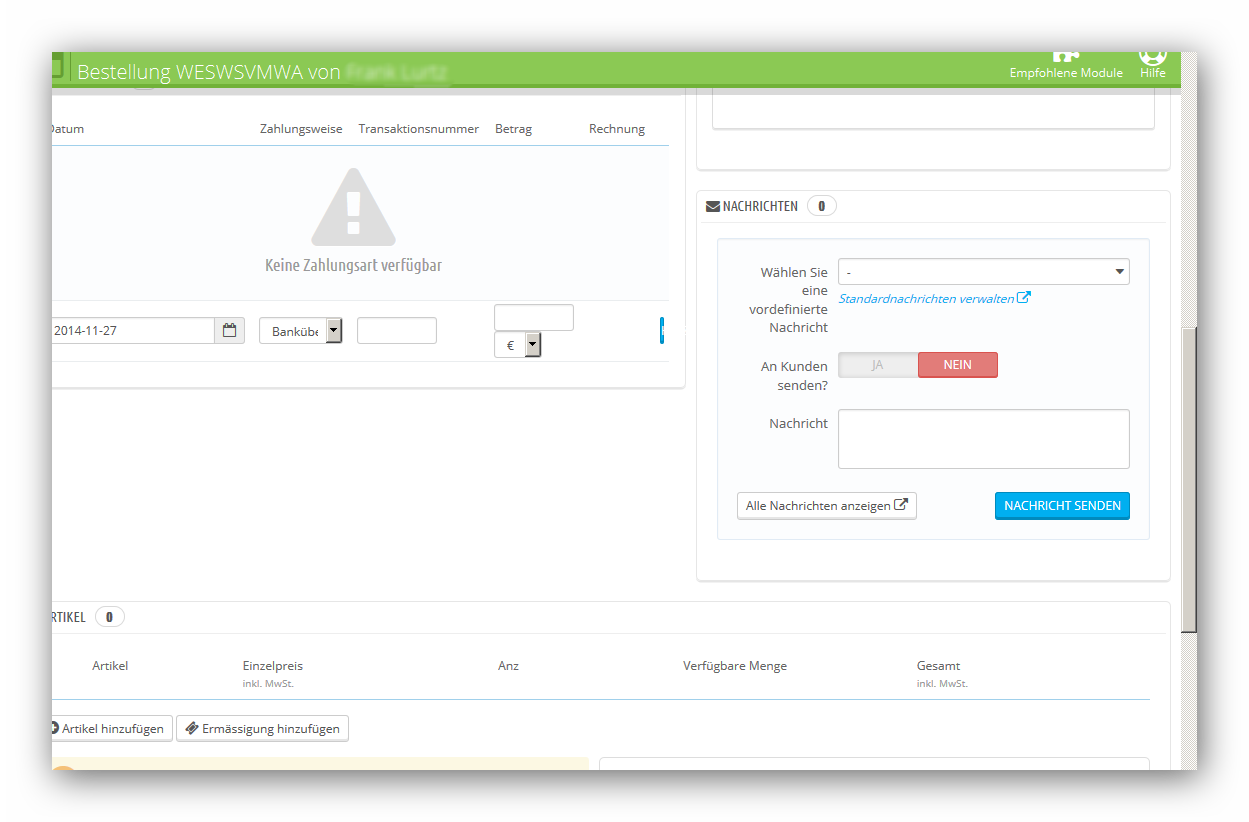Click the Nachricht senden button
Viewport: 1249px width, 822px height.
(x=1062, y=506)
